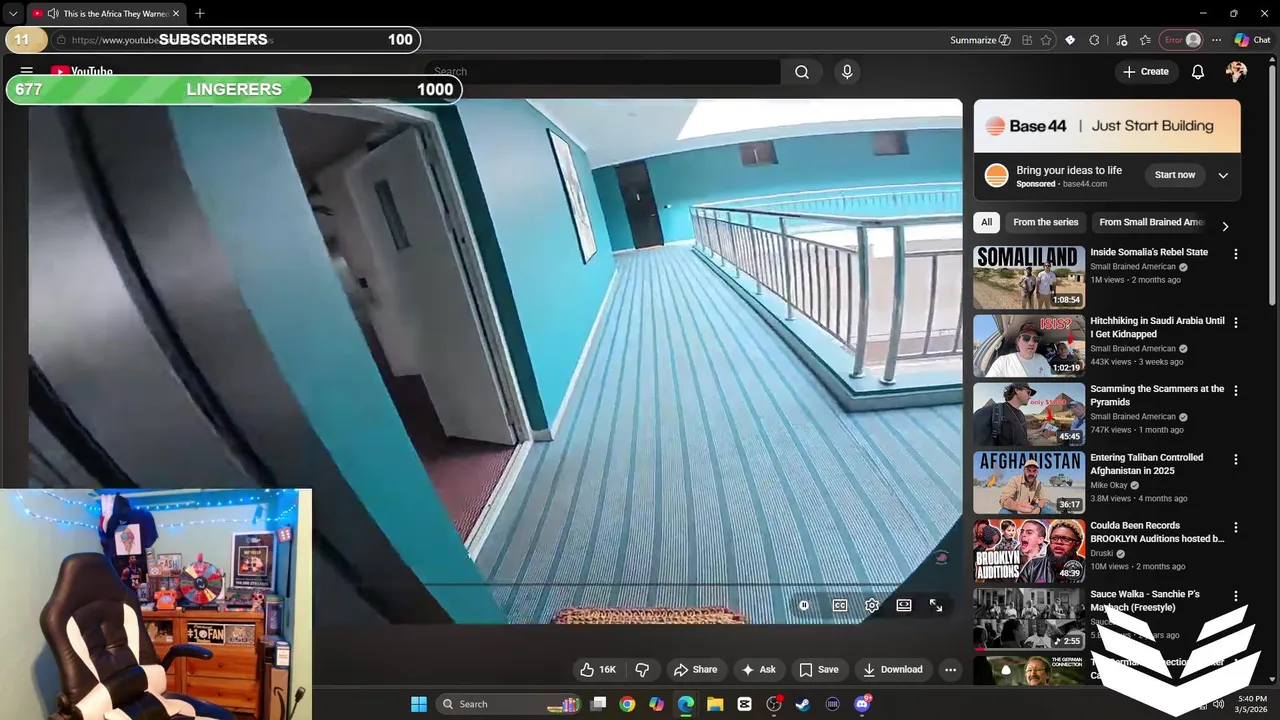
Task: Open Edge settings and more ellipsis
Action: (1216, 40)
